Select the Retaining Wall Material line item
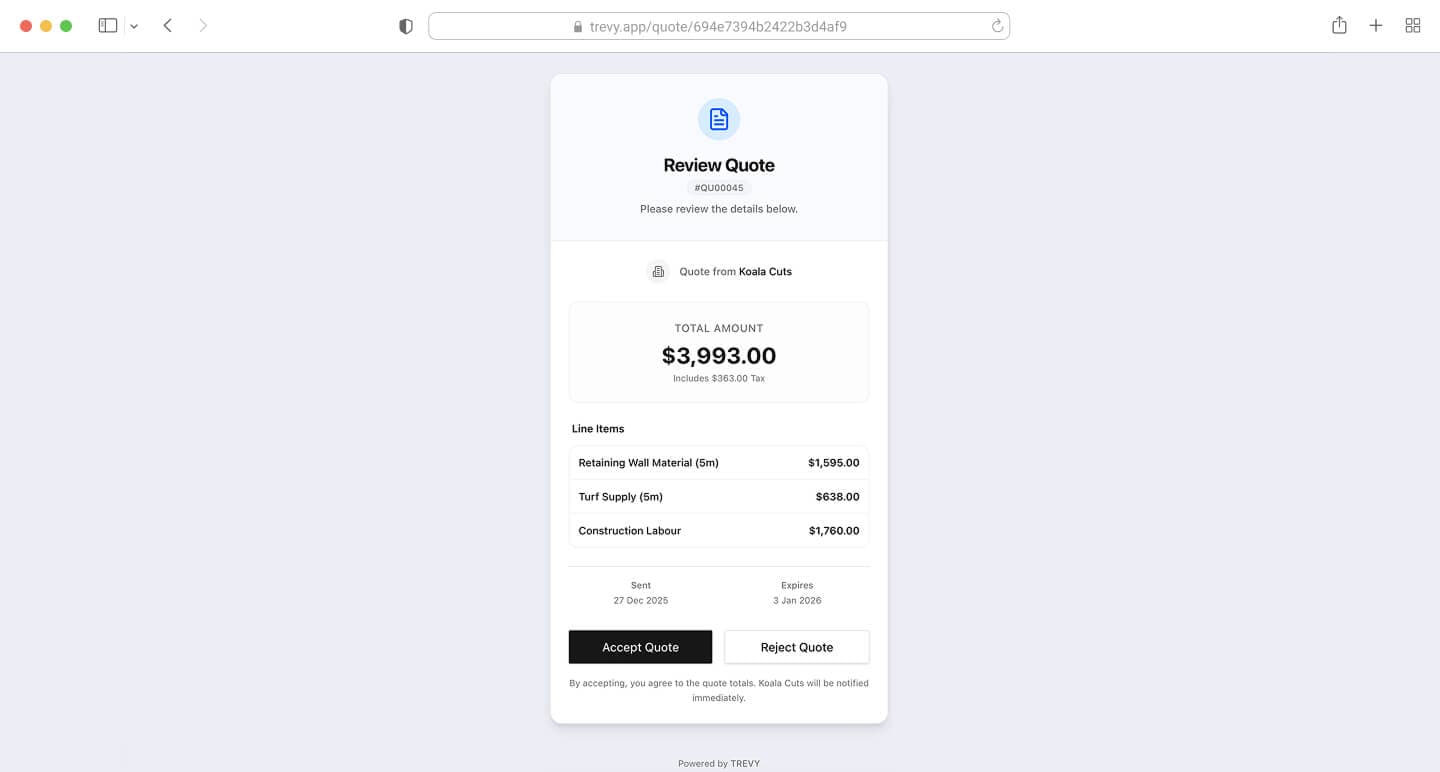This screenshot has height=772, width=1440. tap(718, 462)
